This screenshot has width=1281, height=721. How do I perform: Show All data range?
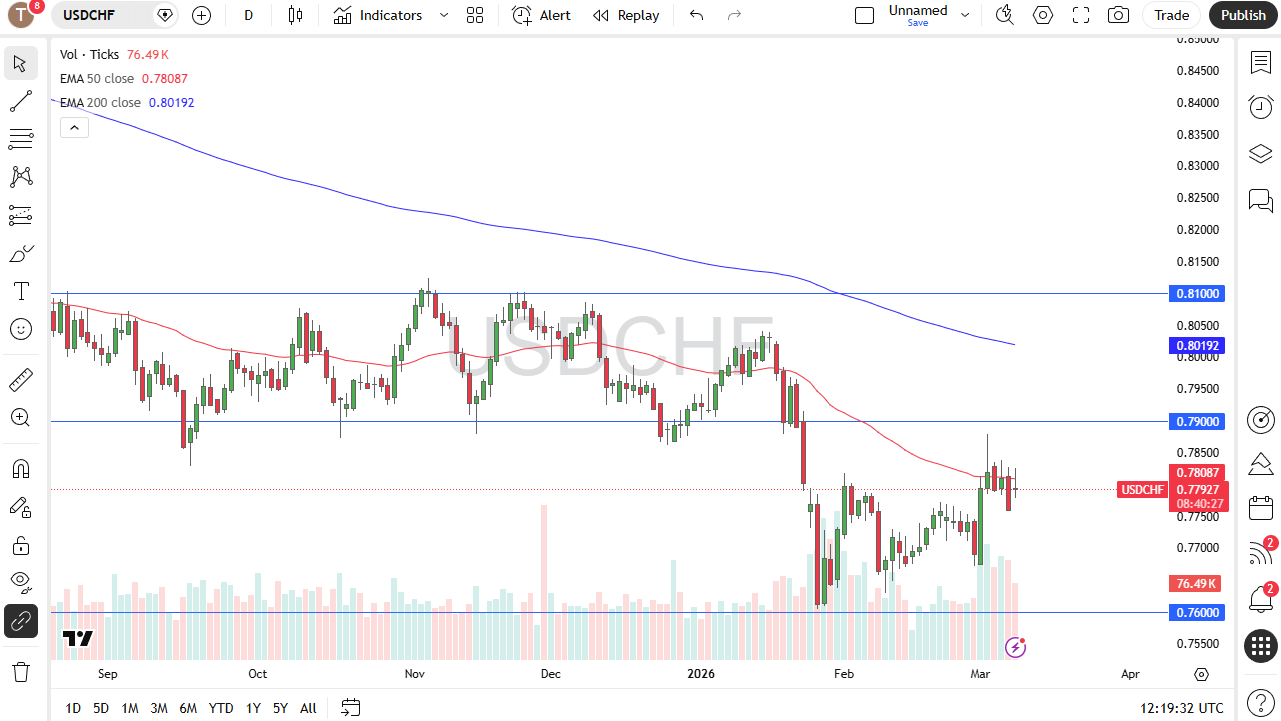308,708
